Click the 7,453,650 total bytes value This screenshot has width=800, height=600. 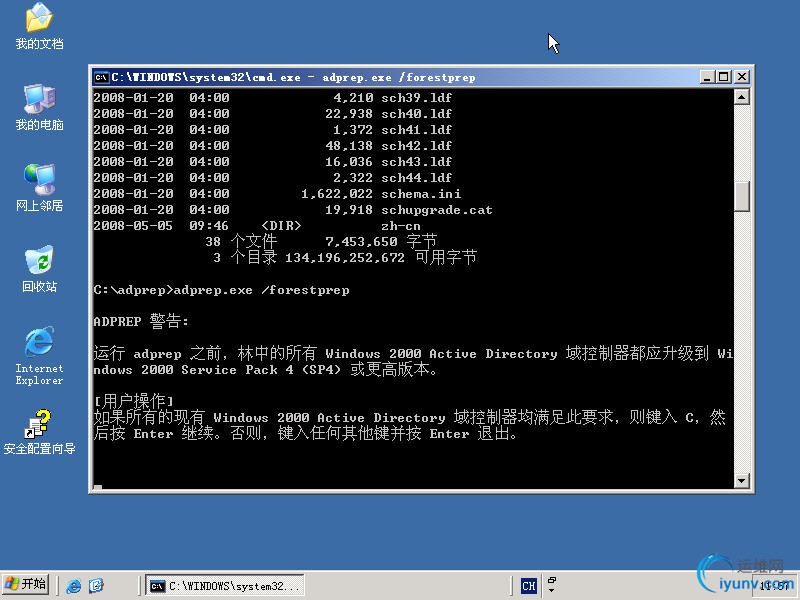pyautogui.click(x=361, y=242)
